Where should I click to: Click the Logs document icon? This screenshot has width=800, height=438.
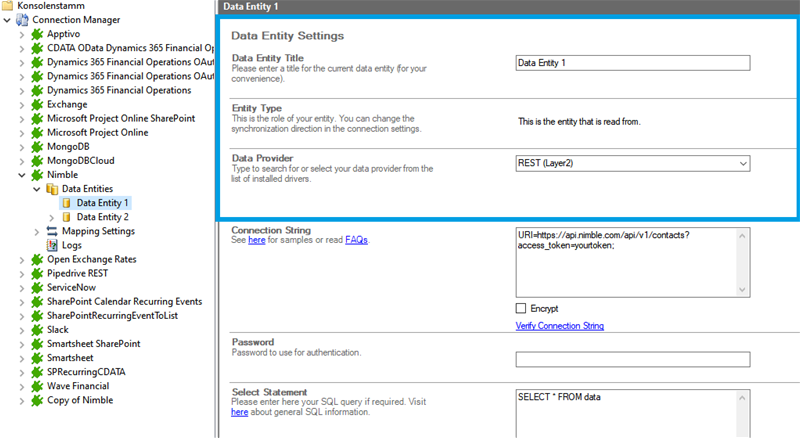tap(52, 245)
